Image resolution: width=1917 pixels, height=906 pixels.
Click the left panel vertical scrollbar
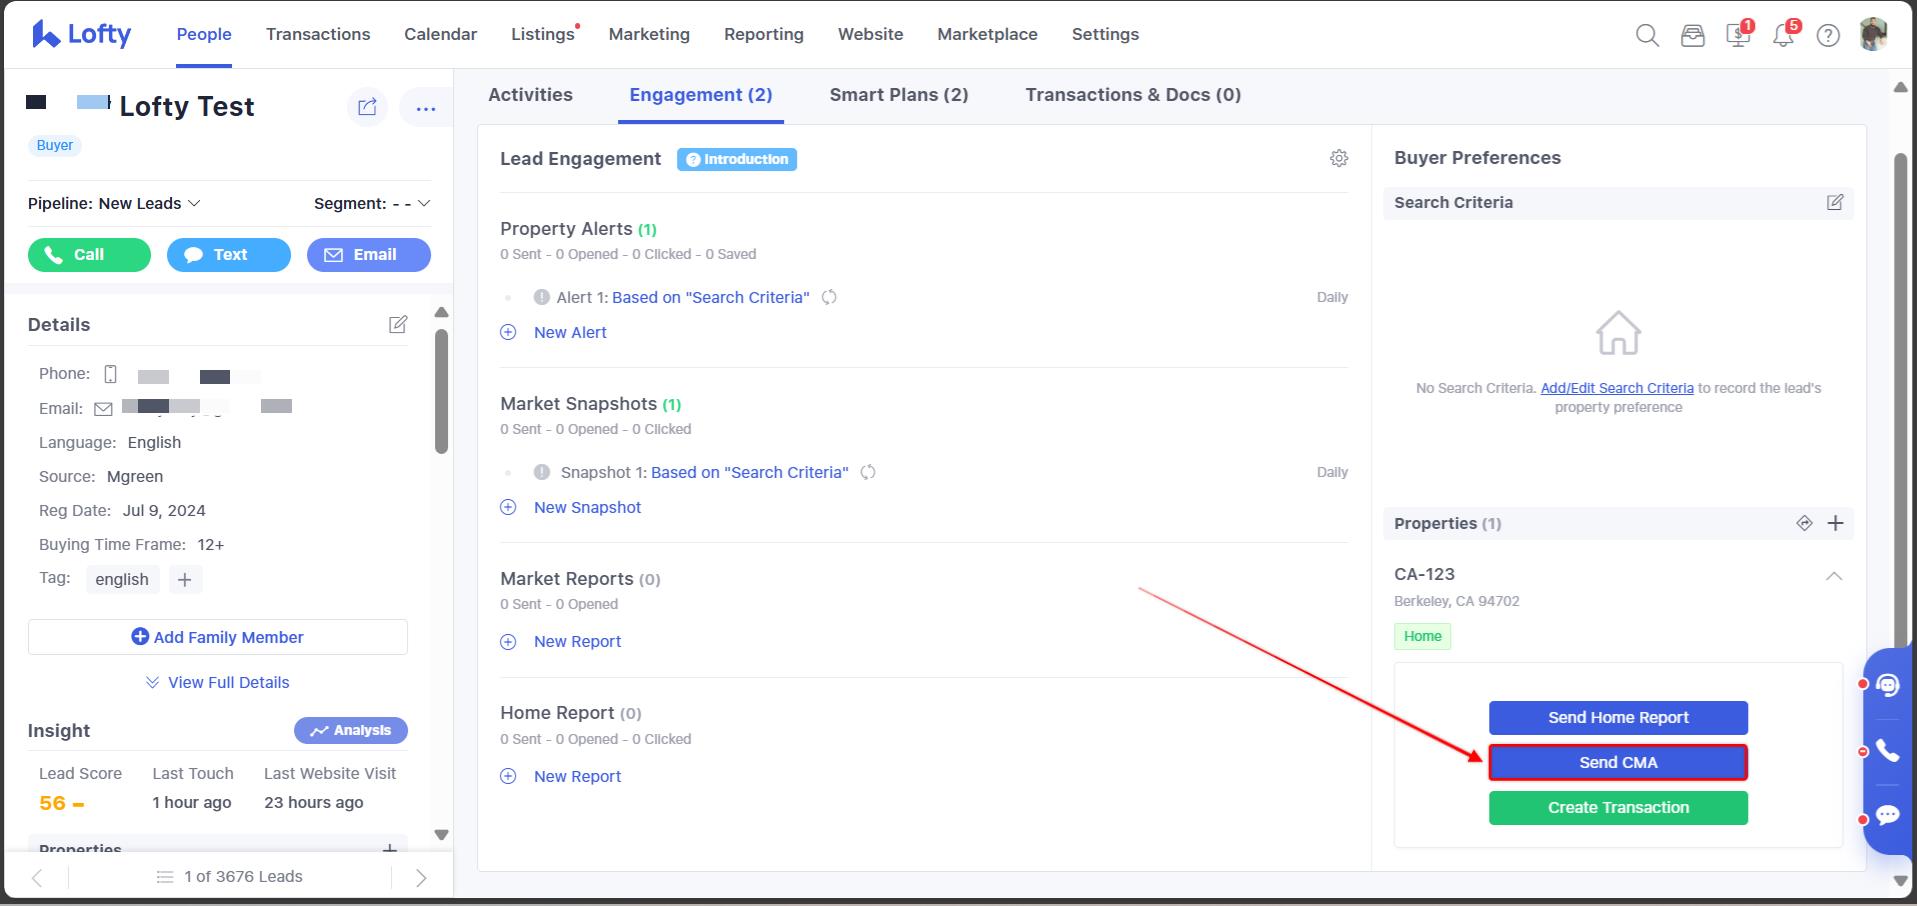pyautogui.click(x=441, y=391)
